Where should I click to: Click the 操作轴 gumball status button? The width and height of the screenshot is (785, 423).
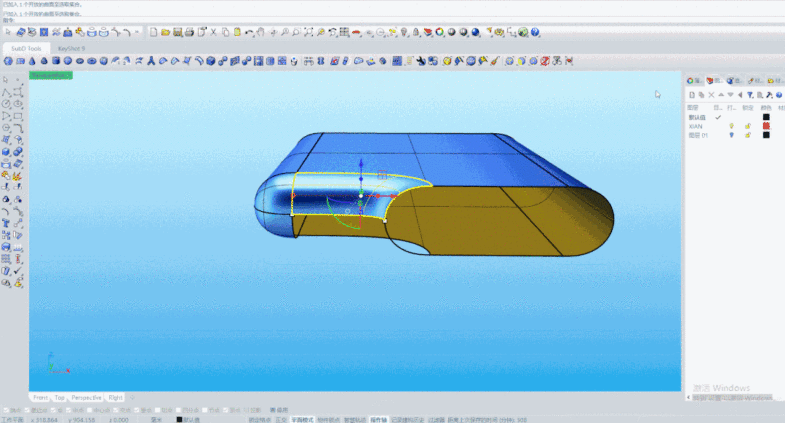pos(378,419)
